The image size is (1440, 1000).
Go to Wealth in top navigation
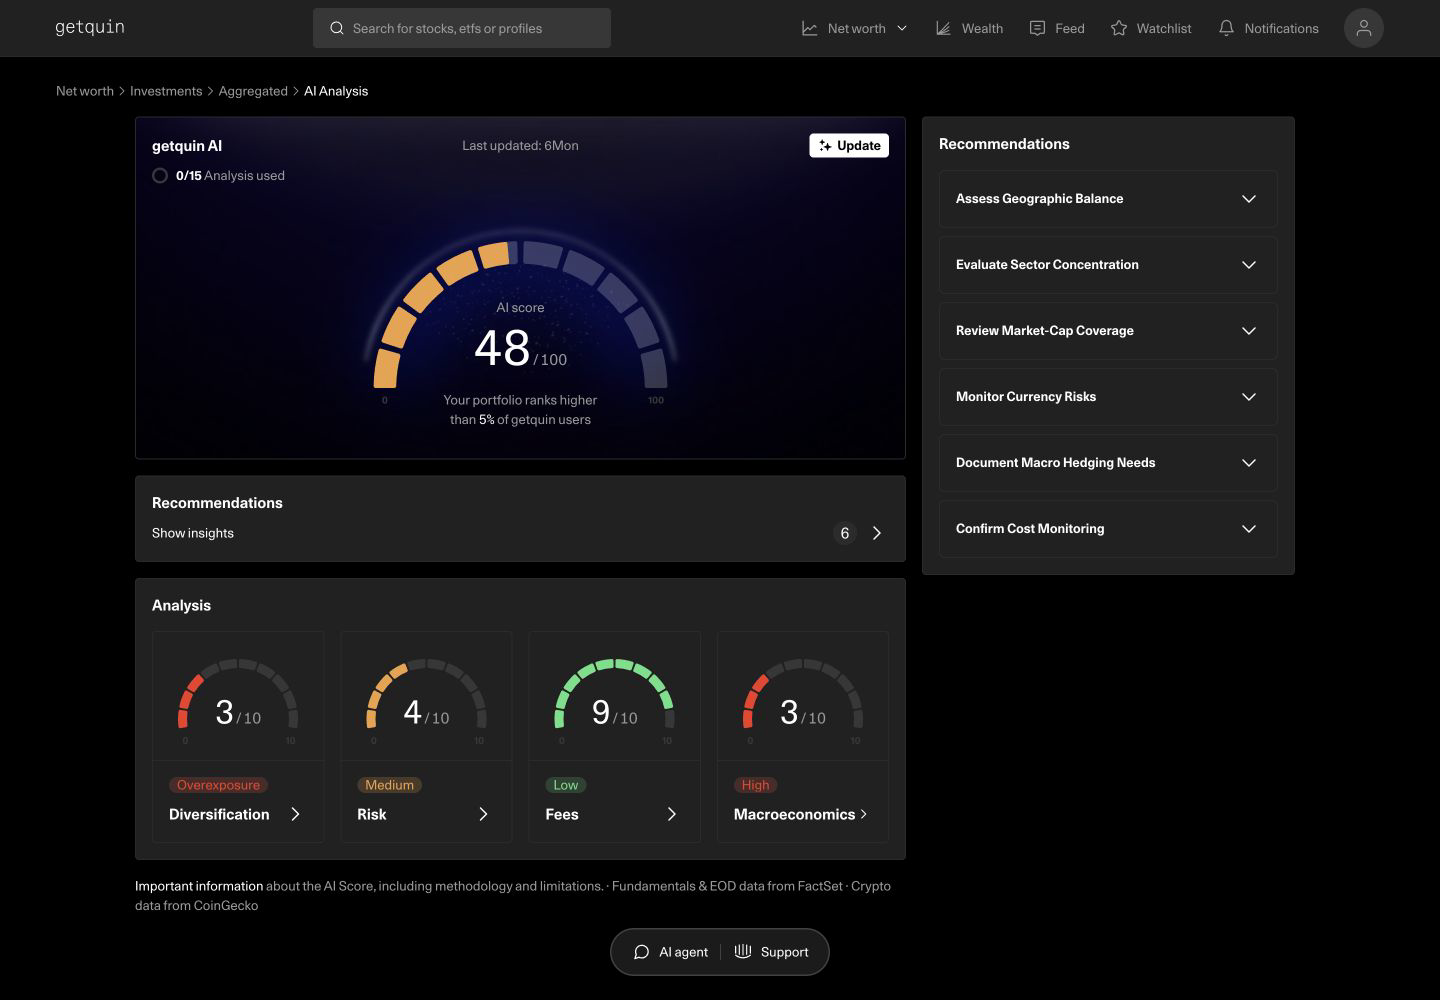click(x=969, y=28)
